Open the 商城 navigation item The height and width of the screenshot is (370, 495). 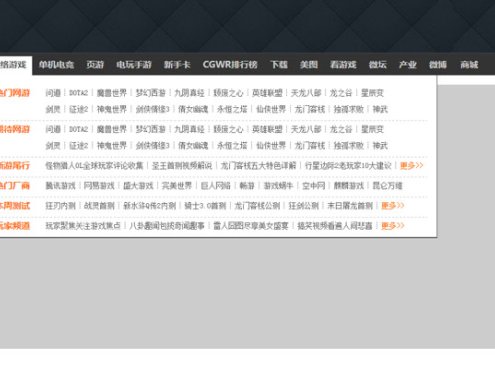click(469, 64)
